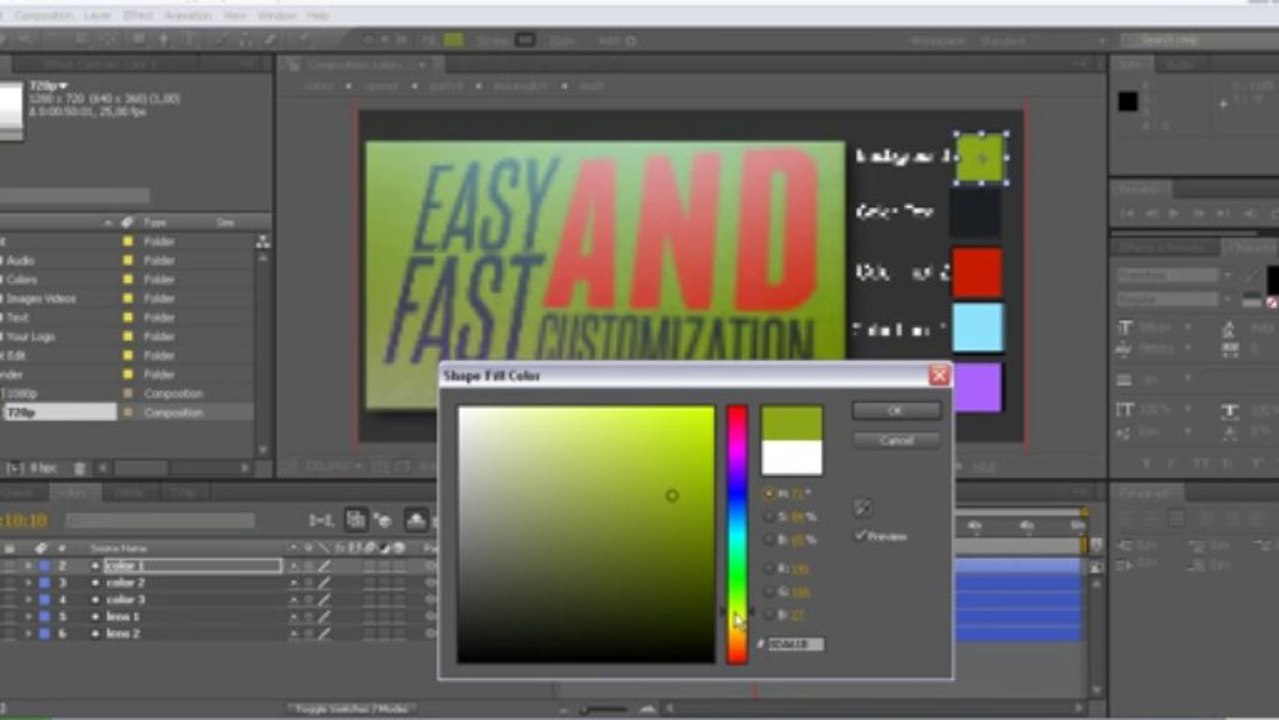Image resolution: width=1279 pixels, height=720 pixels.
Task: Open the Composition viewer tab dropdown
Action: point(422,65)
